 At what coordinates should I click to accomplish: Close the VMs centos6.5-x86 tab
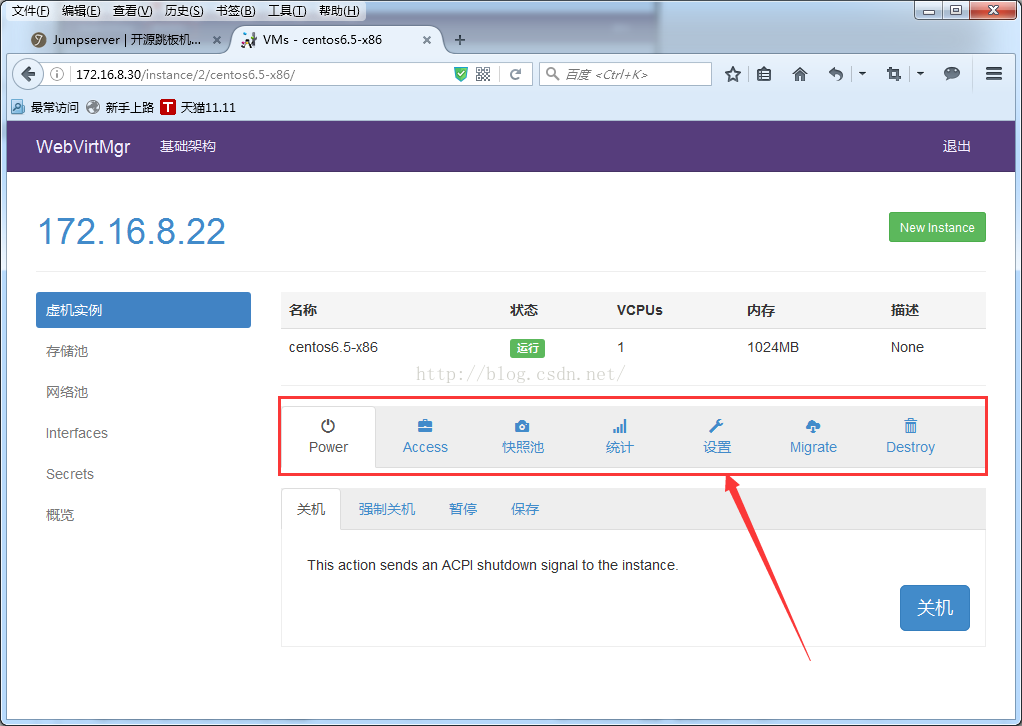427,40
